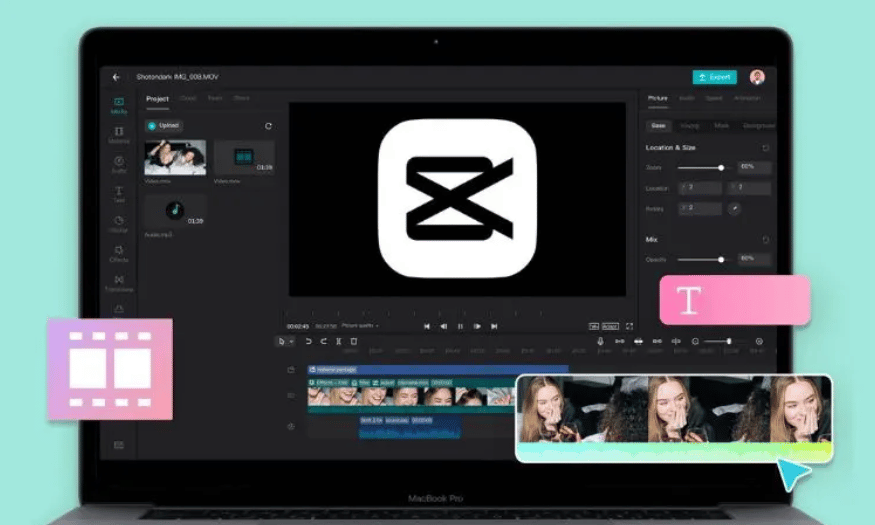Adjust the Zoom slider handle
Viewport: 875px width, 525px height.
pos(721,167)
